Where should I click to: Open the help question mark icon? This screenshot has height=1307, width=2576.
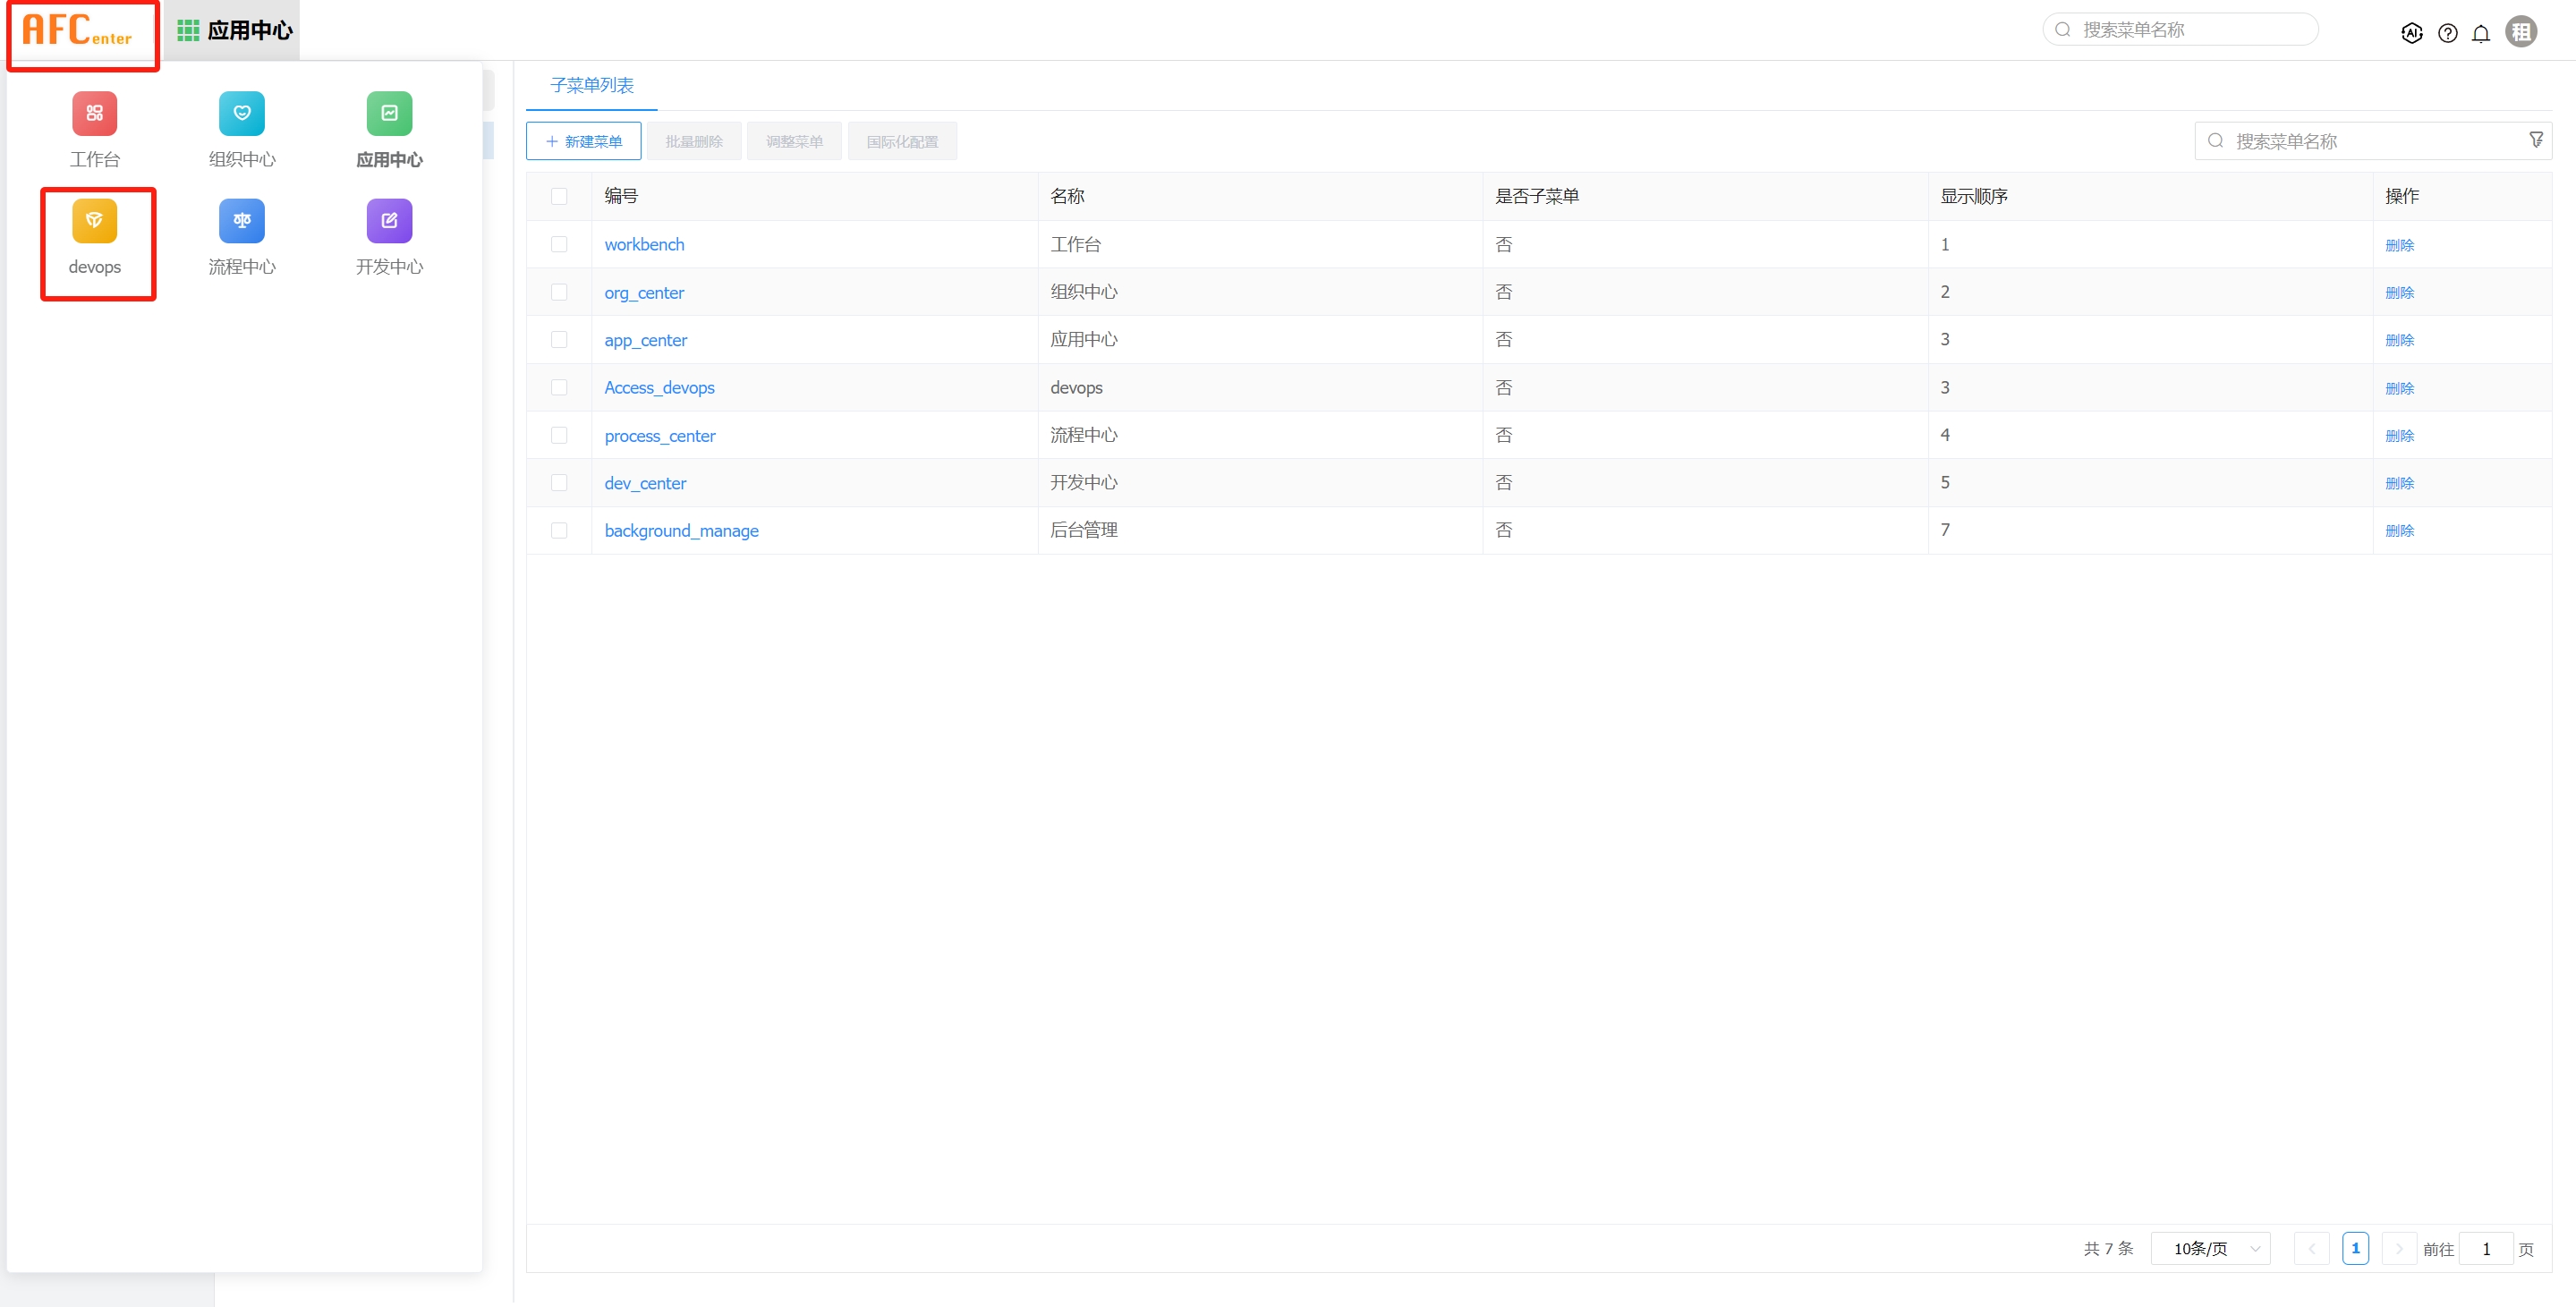coord(2447,33)
